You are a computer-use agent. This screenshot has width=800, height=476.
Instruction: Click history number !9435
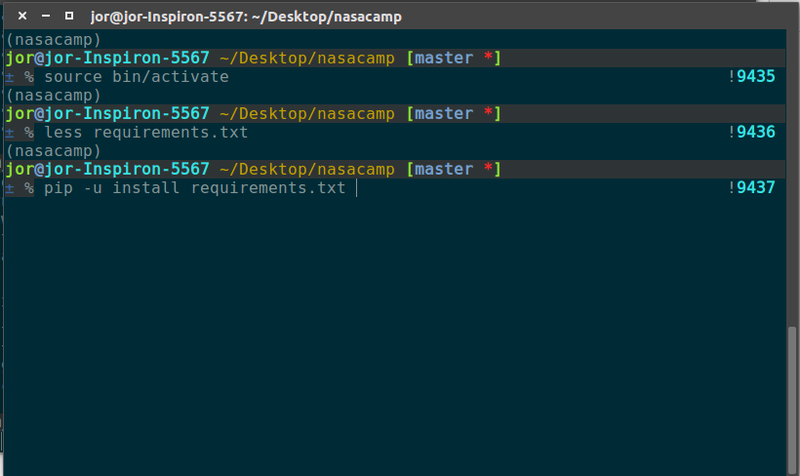(x=752, y=77)
